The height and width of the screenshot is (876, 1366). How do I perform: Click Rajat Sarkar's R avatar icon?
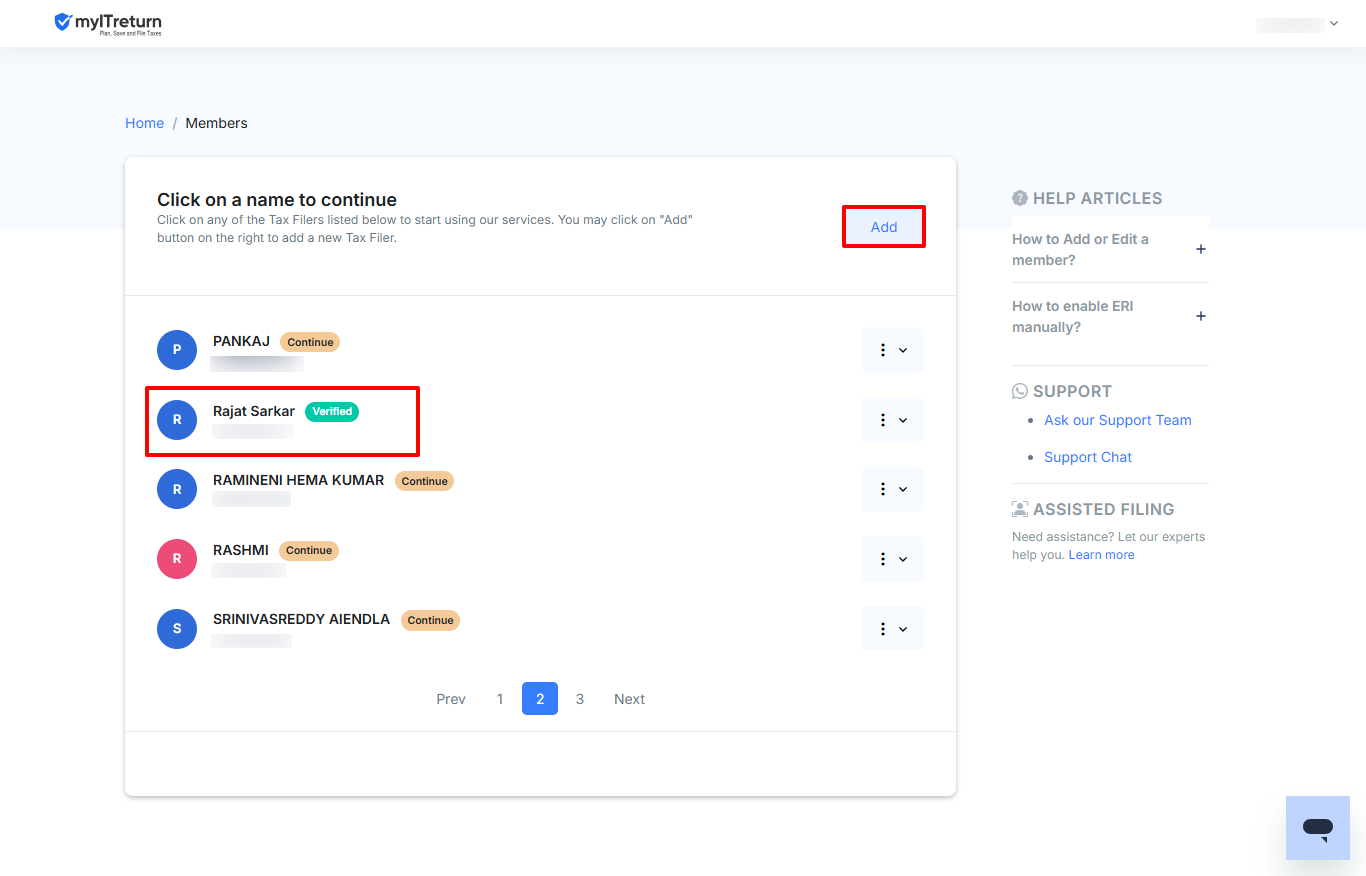tap(177, 420)
